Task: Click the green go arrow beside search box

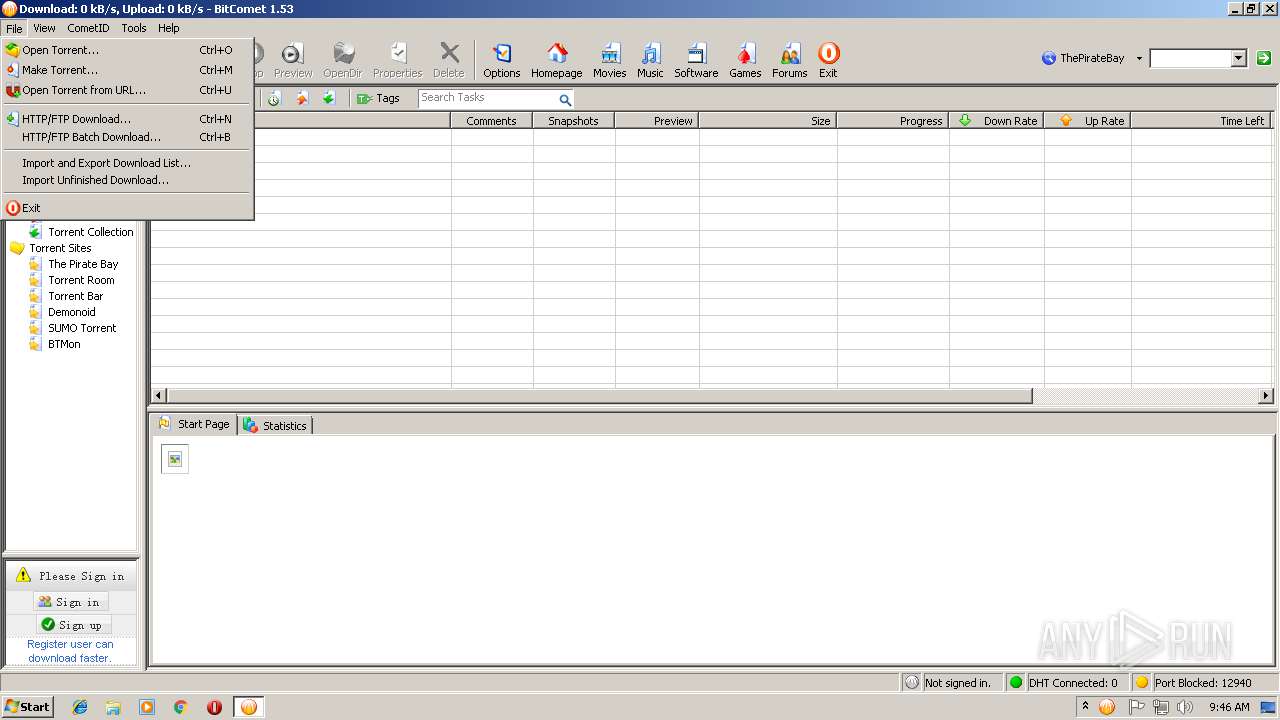Action: [x=1264, y=58]
